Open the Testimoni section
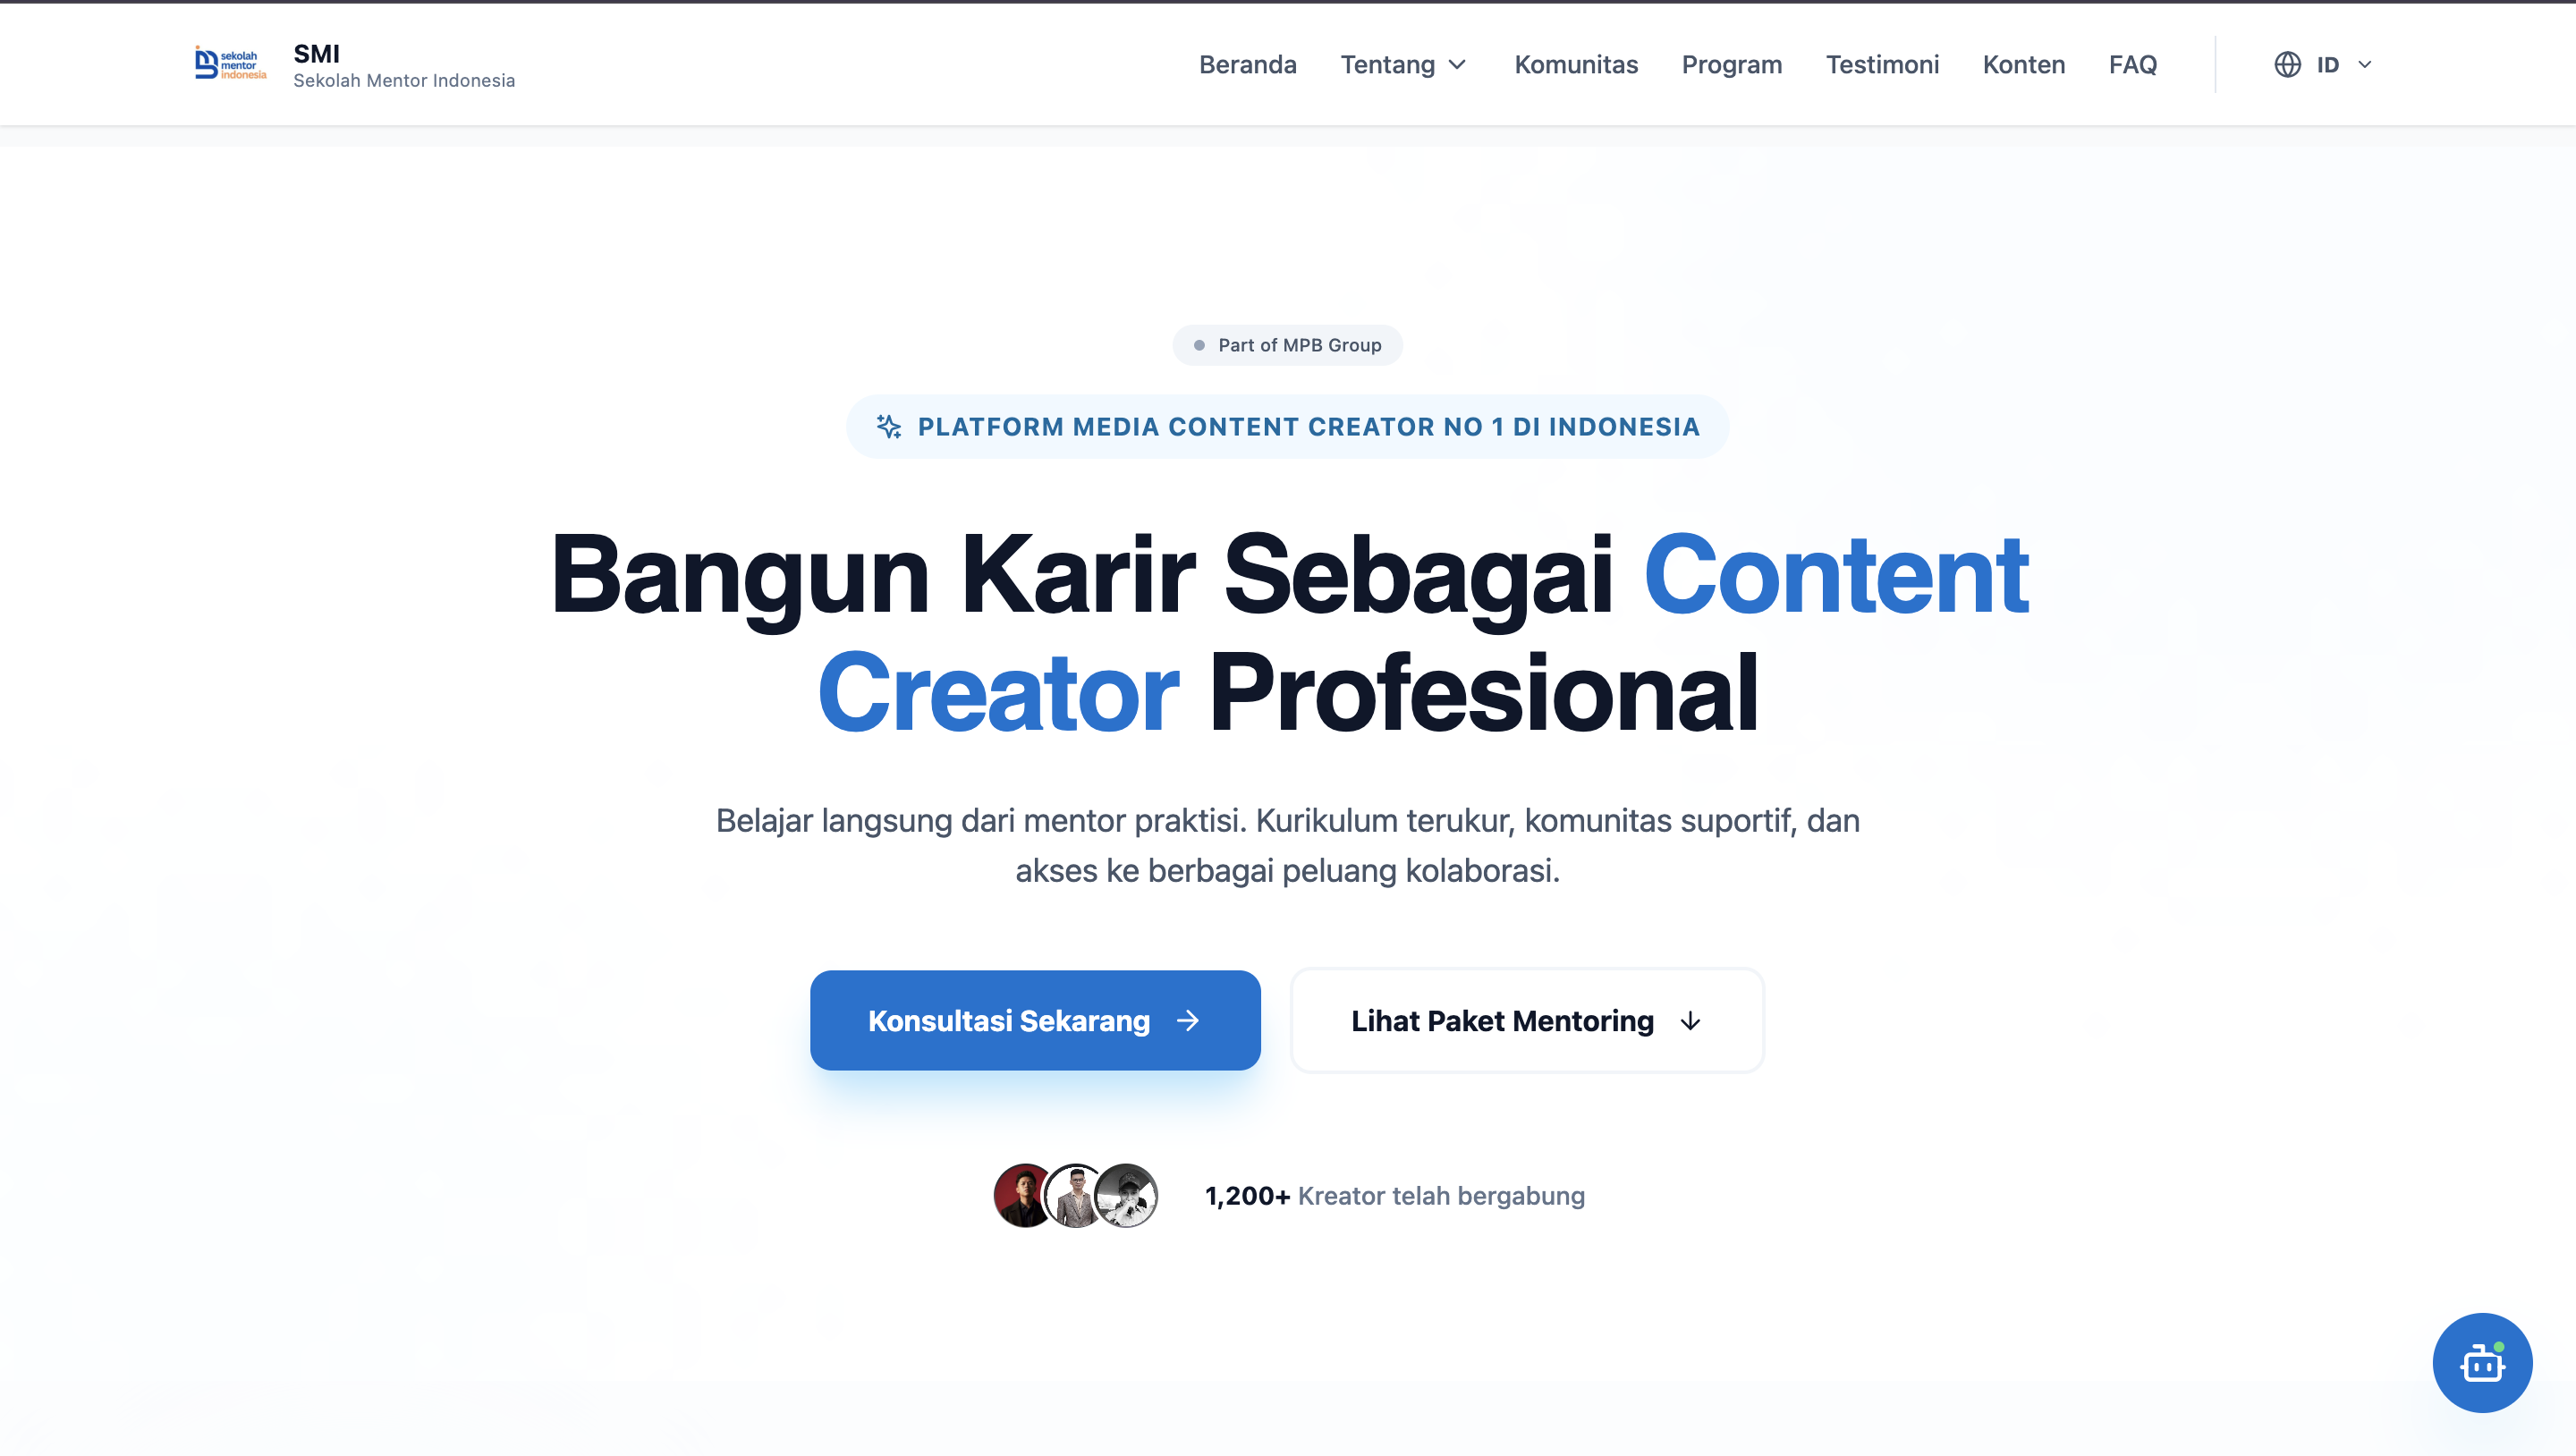 [1883, 64]
